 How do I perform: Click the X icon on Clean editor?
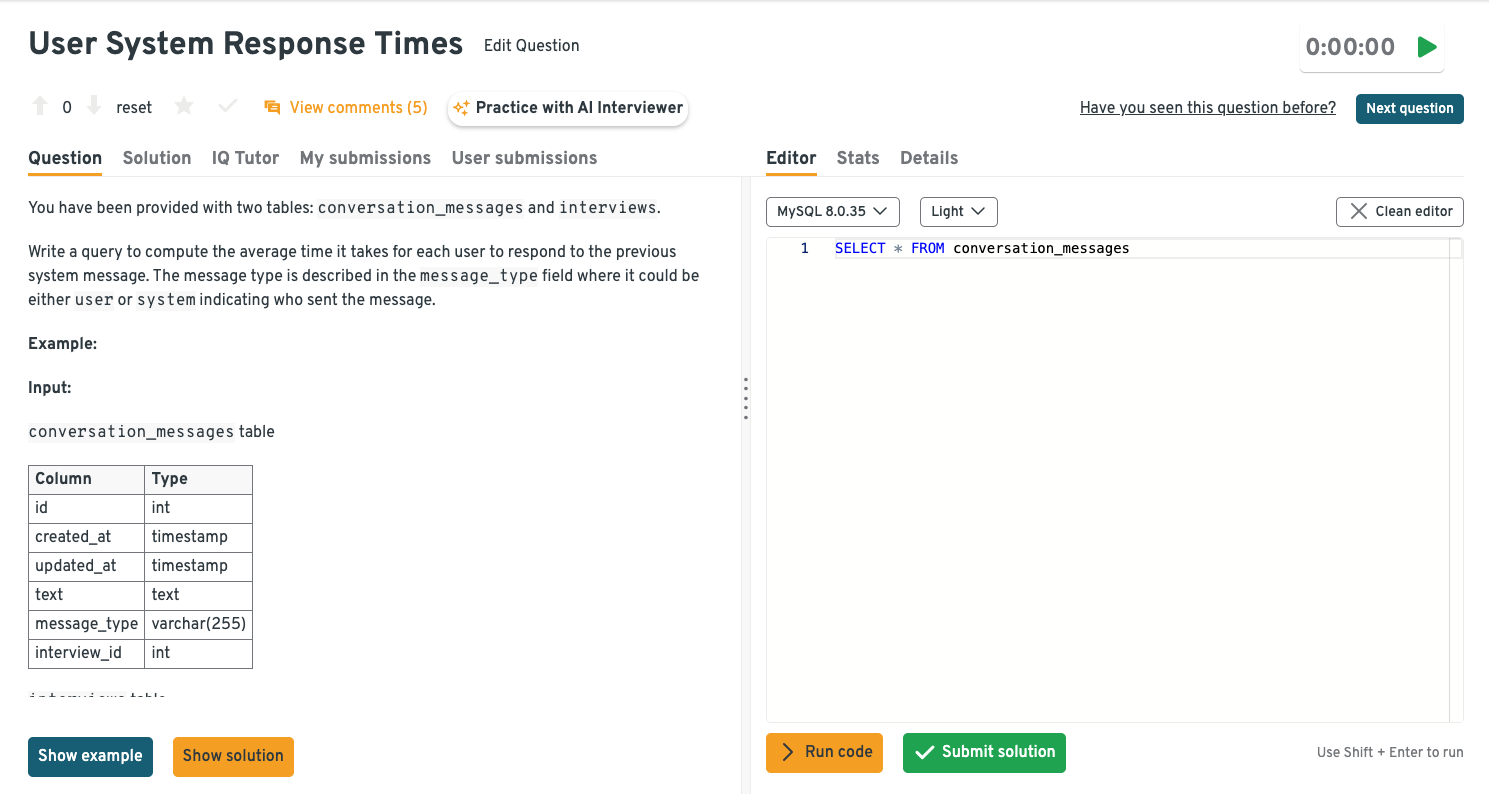pyautogui.click(x=1358, y=211)
